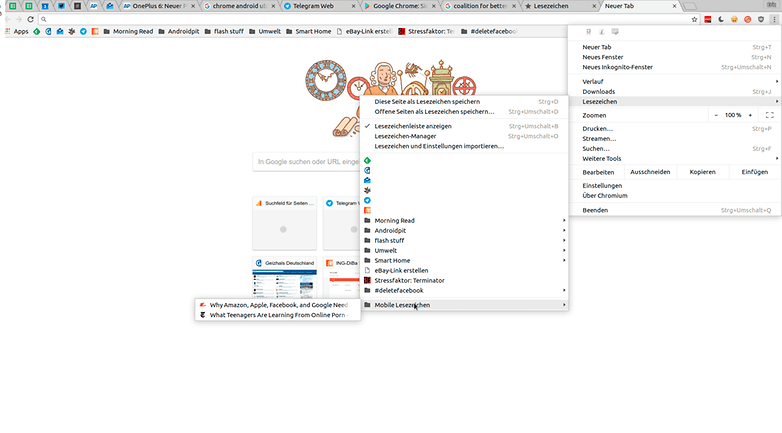Switch to the pinned AP tab
The height and width of the screenshot is (433, 782).
coord(93,6)
